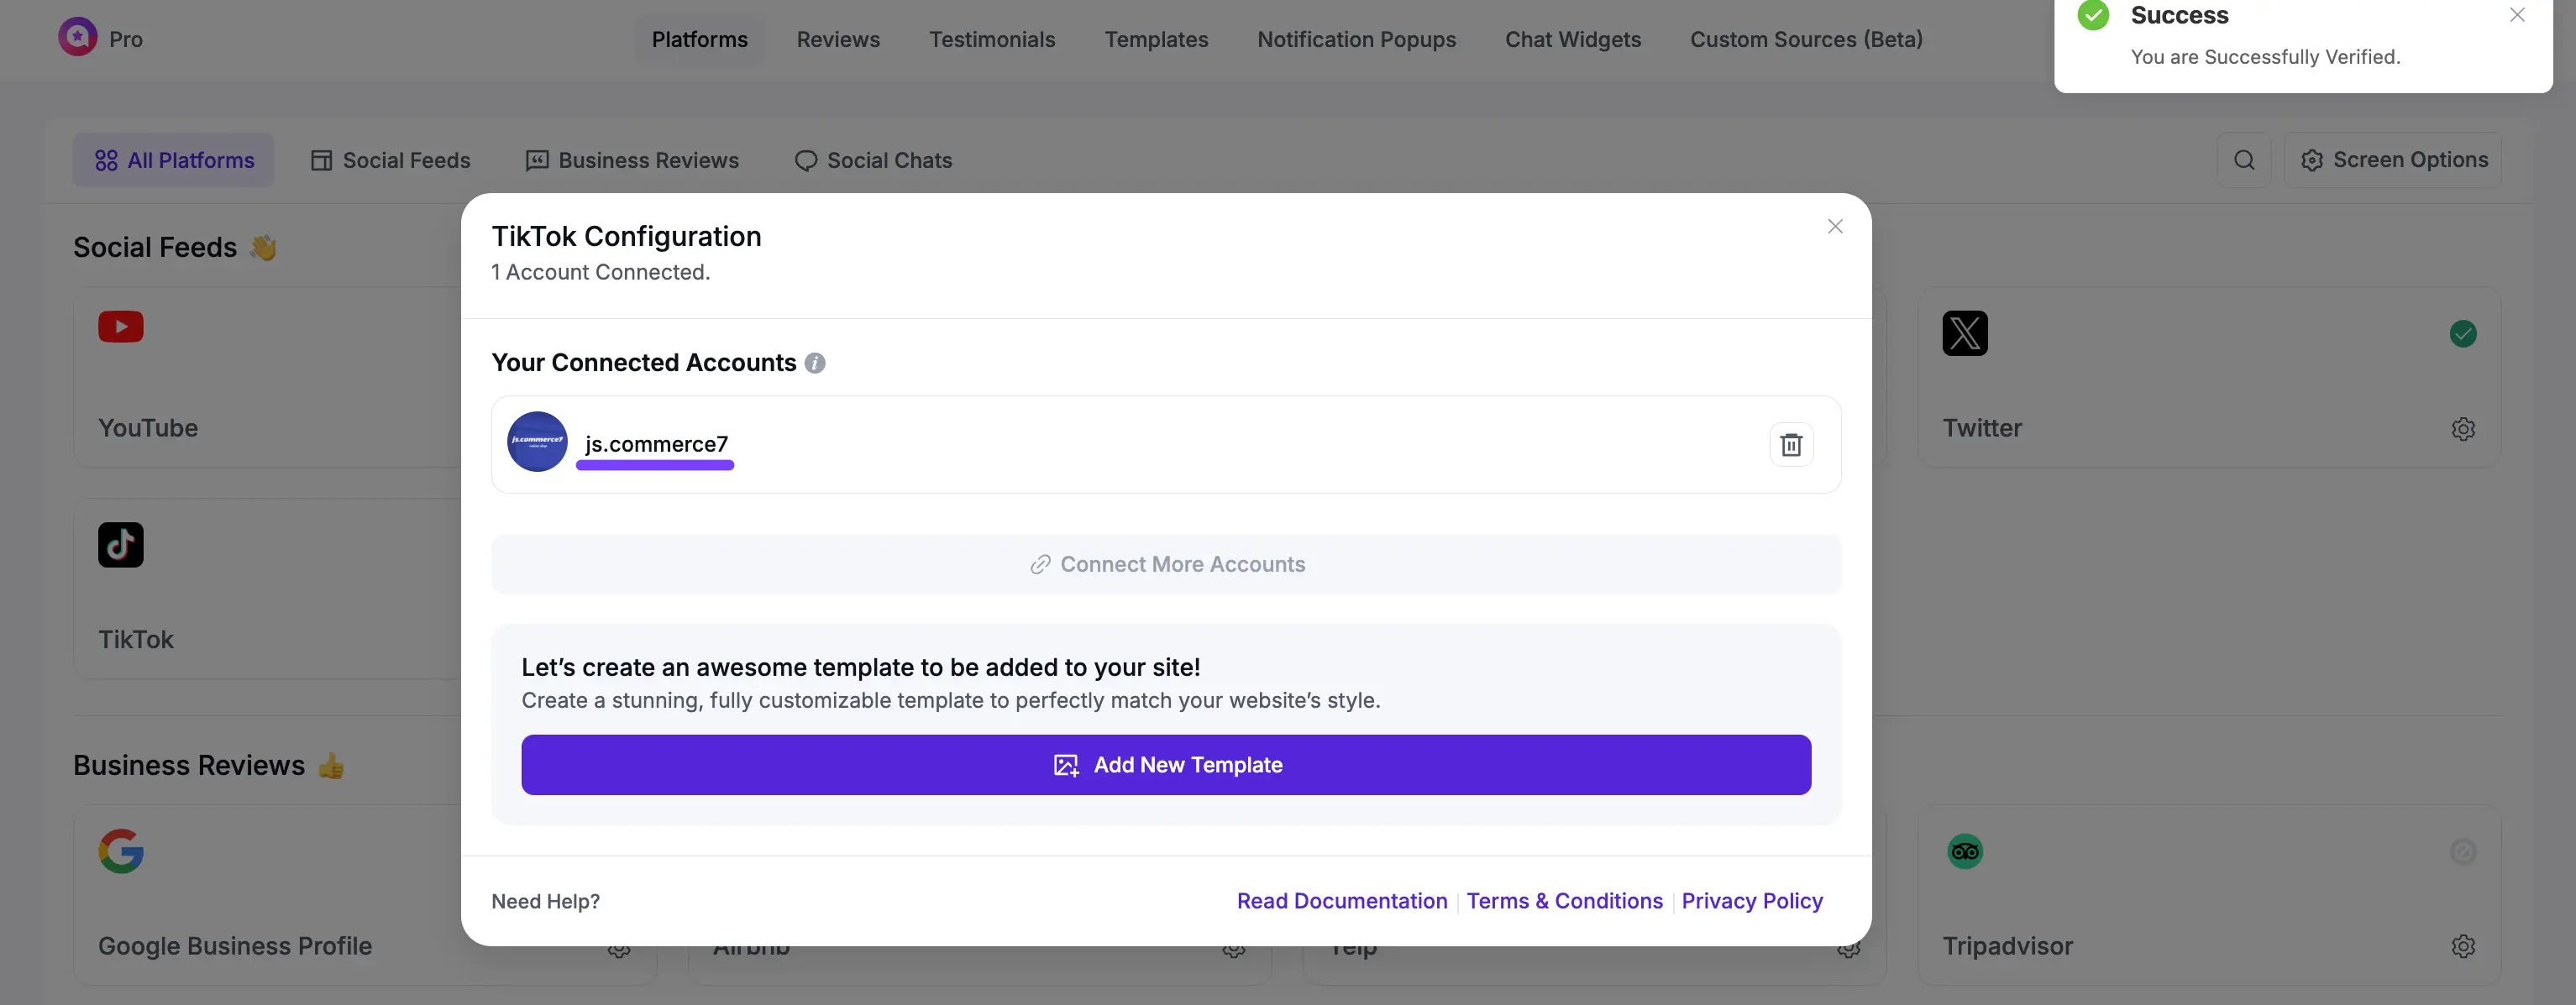Click the search magnifier icon
This screenshot has height=1005, width=2576.
click(2244, 160)
